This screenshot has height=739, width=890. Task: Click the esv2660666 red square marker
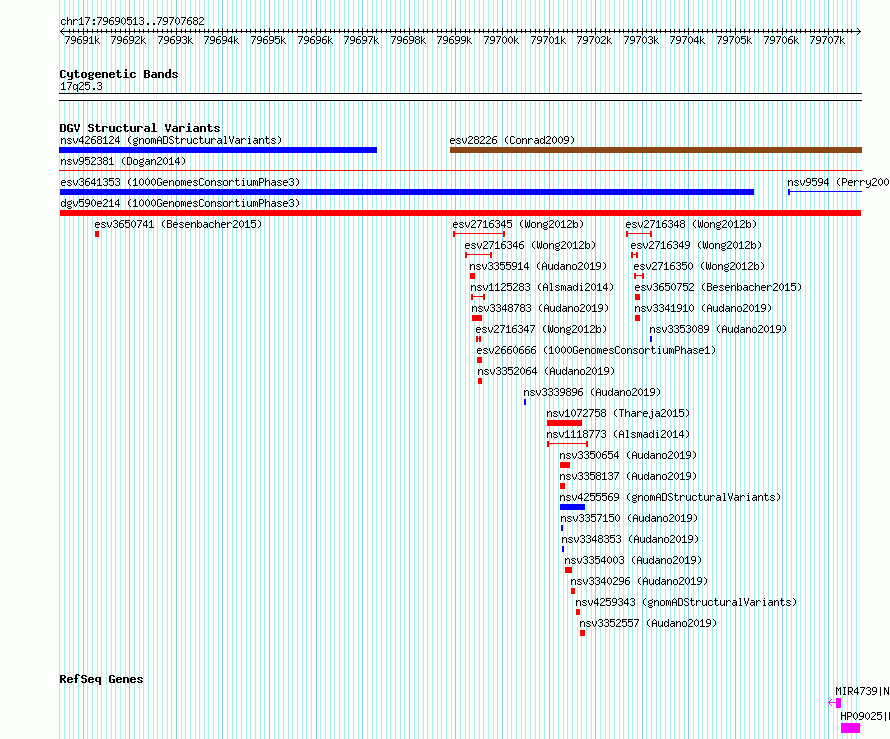[480, 360]
